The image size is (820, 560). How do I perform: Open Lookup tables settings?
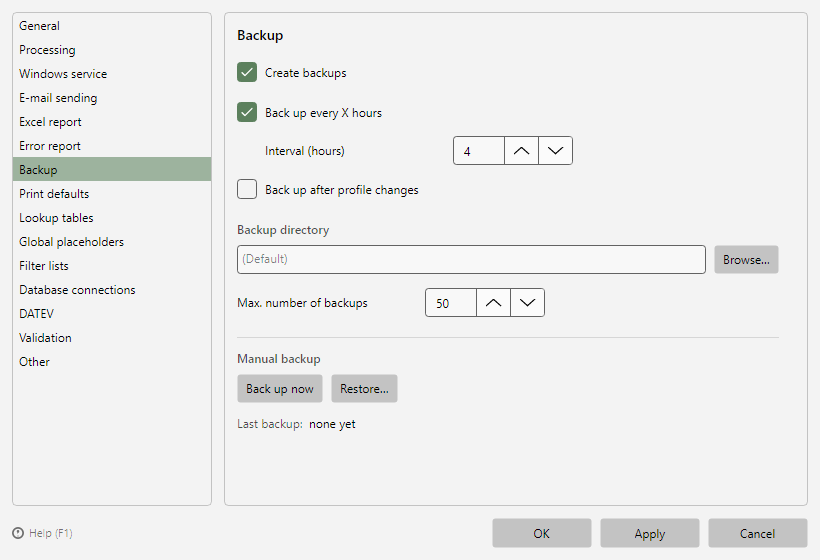pyautogui.click(x=112, y=218)
